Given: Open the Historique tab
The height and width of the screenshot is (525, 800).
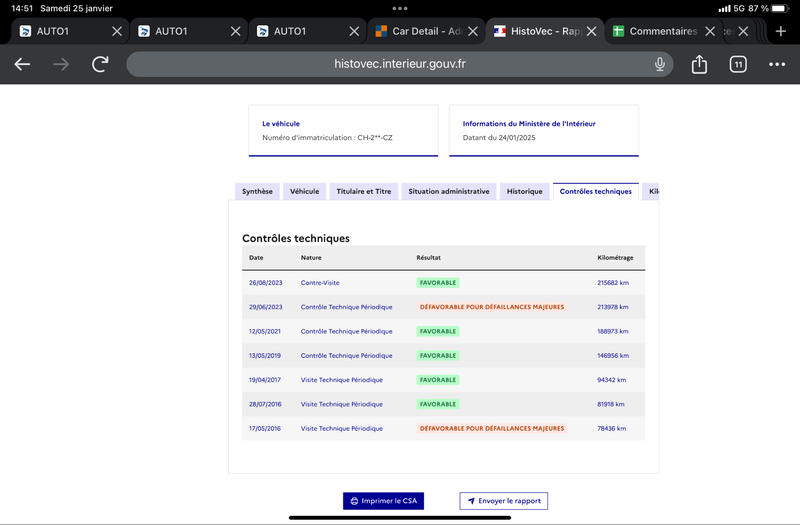Looking at the screenshot, I should [x=524, y=191].
